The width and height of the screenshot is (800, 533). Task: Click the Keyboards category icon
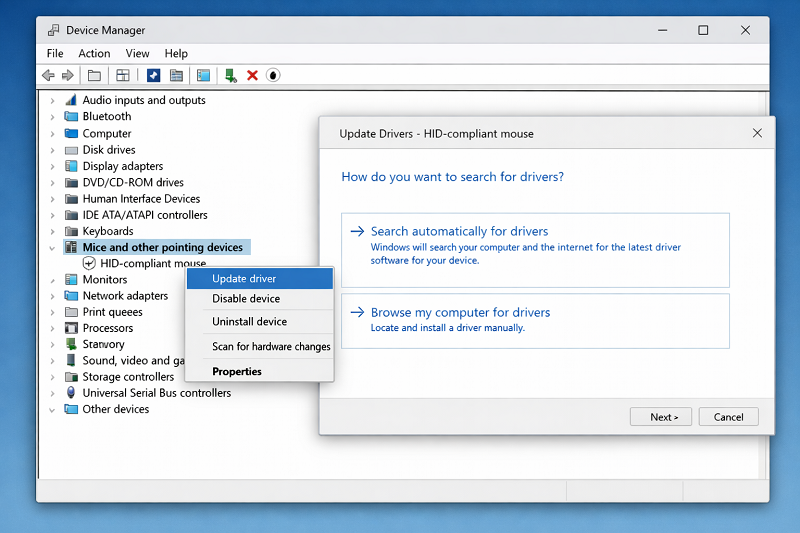(x=71, y=232)
